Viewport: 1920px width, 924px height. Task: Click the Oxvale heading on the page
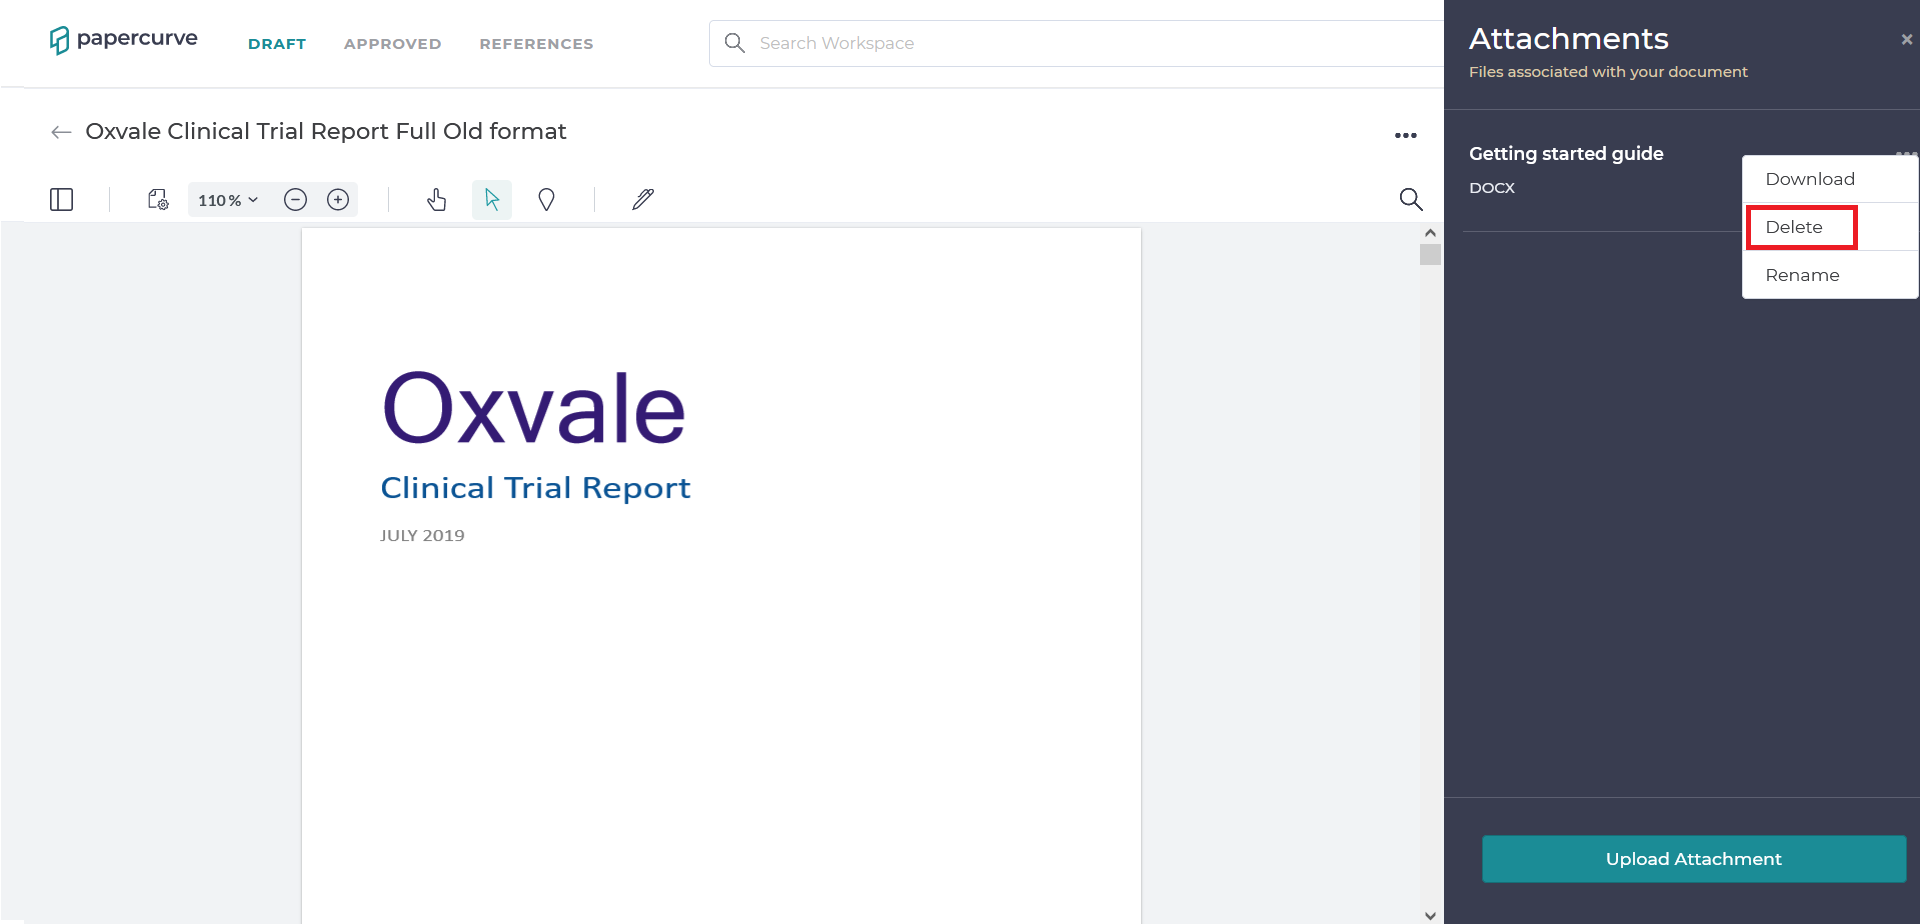click(x=534, y=408)
